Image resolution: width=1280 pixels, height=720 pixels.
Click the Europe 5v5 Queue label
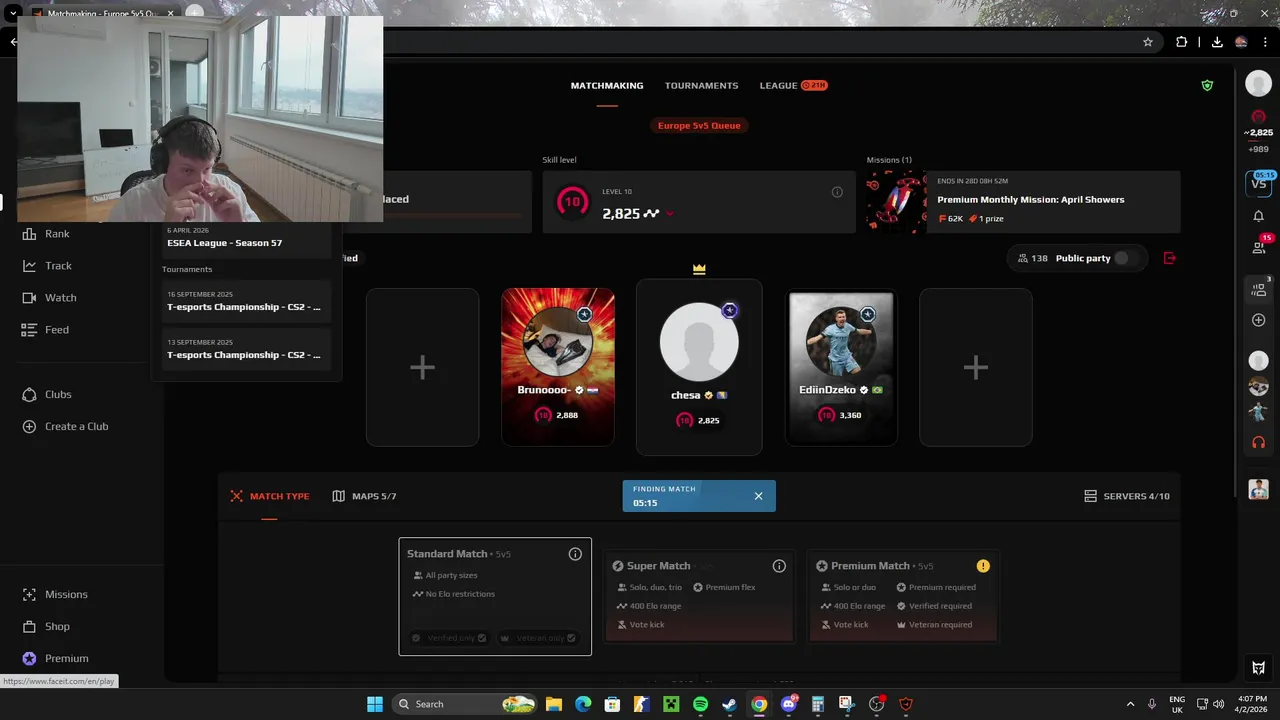pos(699,126)
